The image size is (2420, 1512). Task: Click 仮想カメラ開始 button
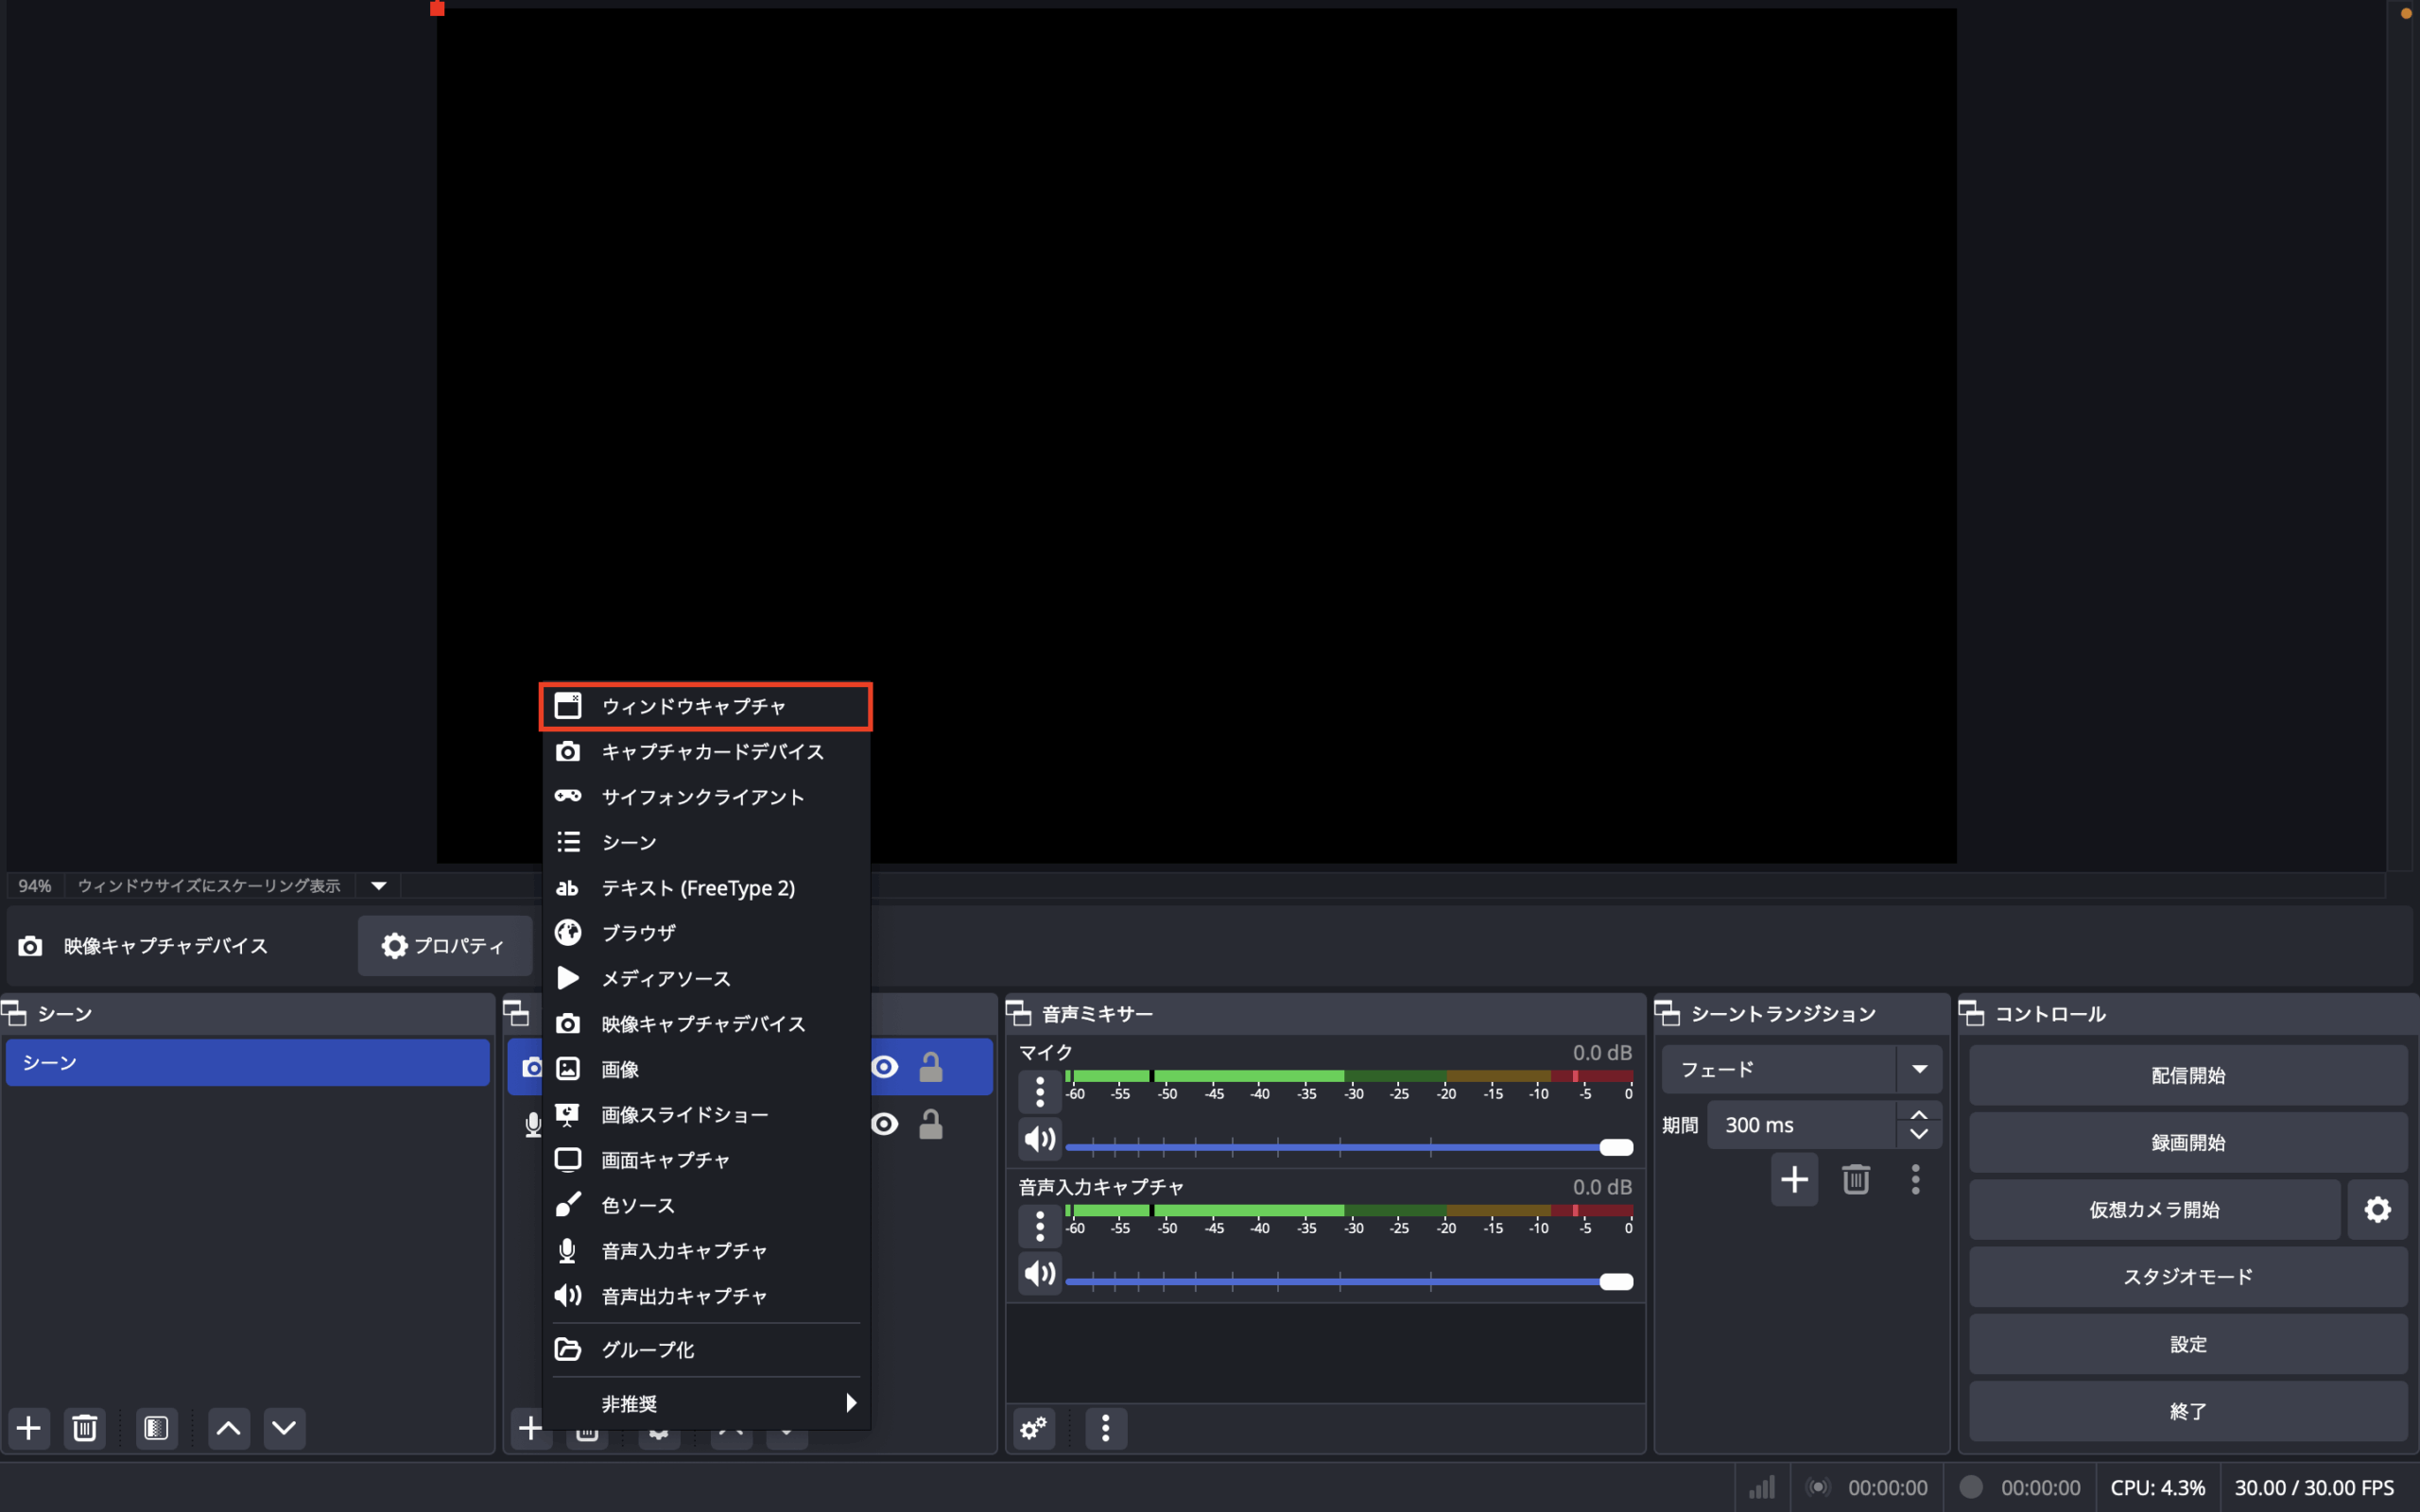(x=2155, y=1210)
